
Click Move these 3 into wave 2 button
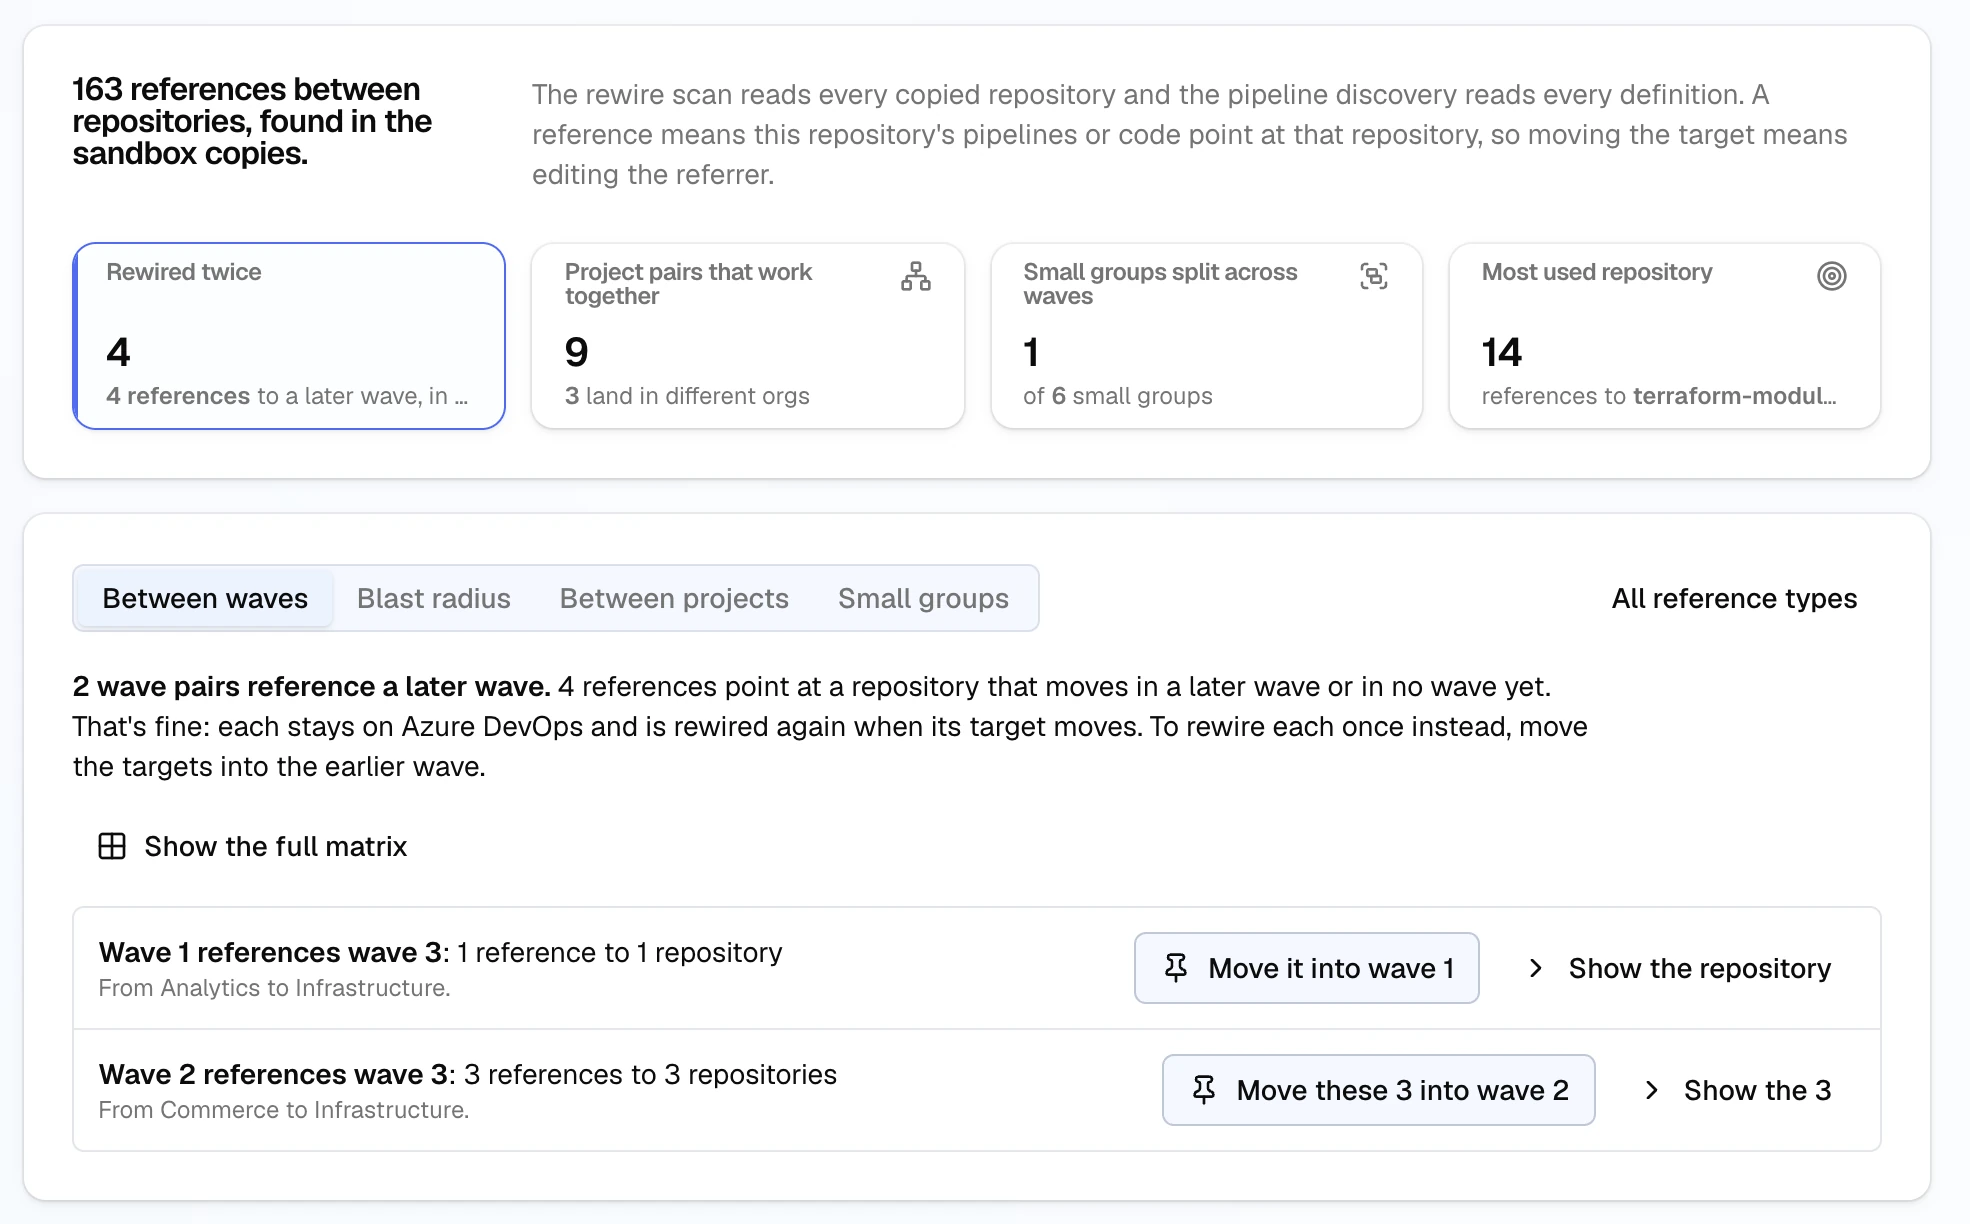(x=1379, y=1090)
